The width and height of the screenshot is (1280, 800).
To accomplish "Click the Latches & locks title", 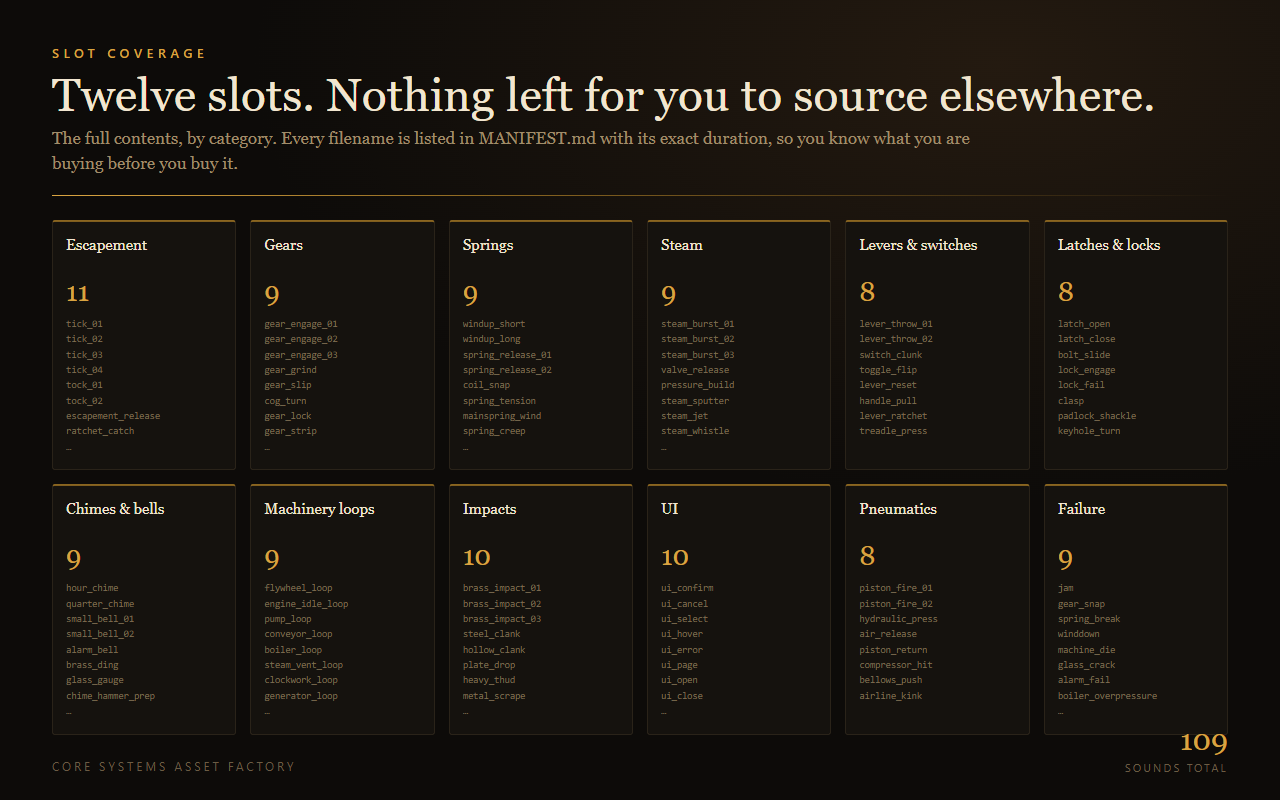I will [1109, 245].
